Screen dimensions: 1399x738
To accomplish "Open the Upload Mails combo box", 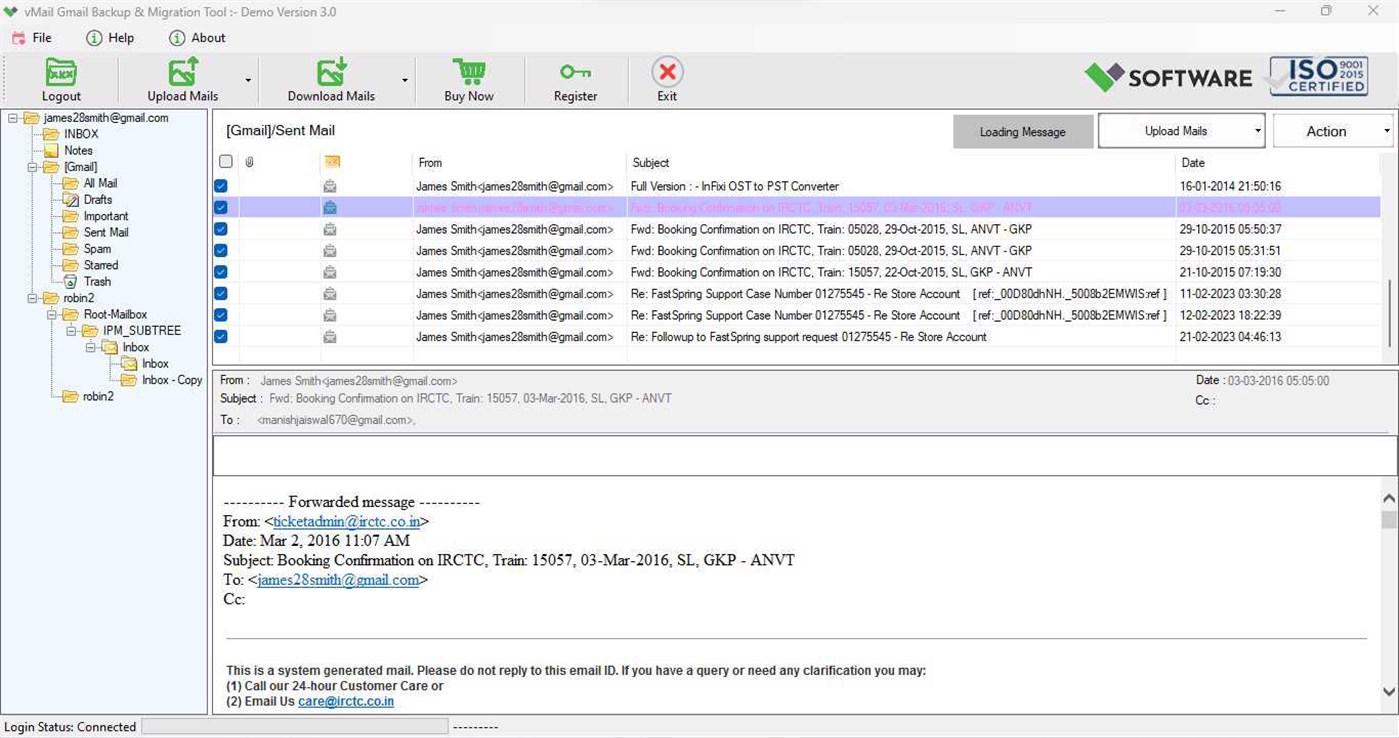I will coord(1181,131).
